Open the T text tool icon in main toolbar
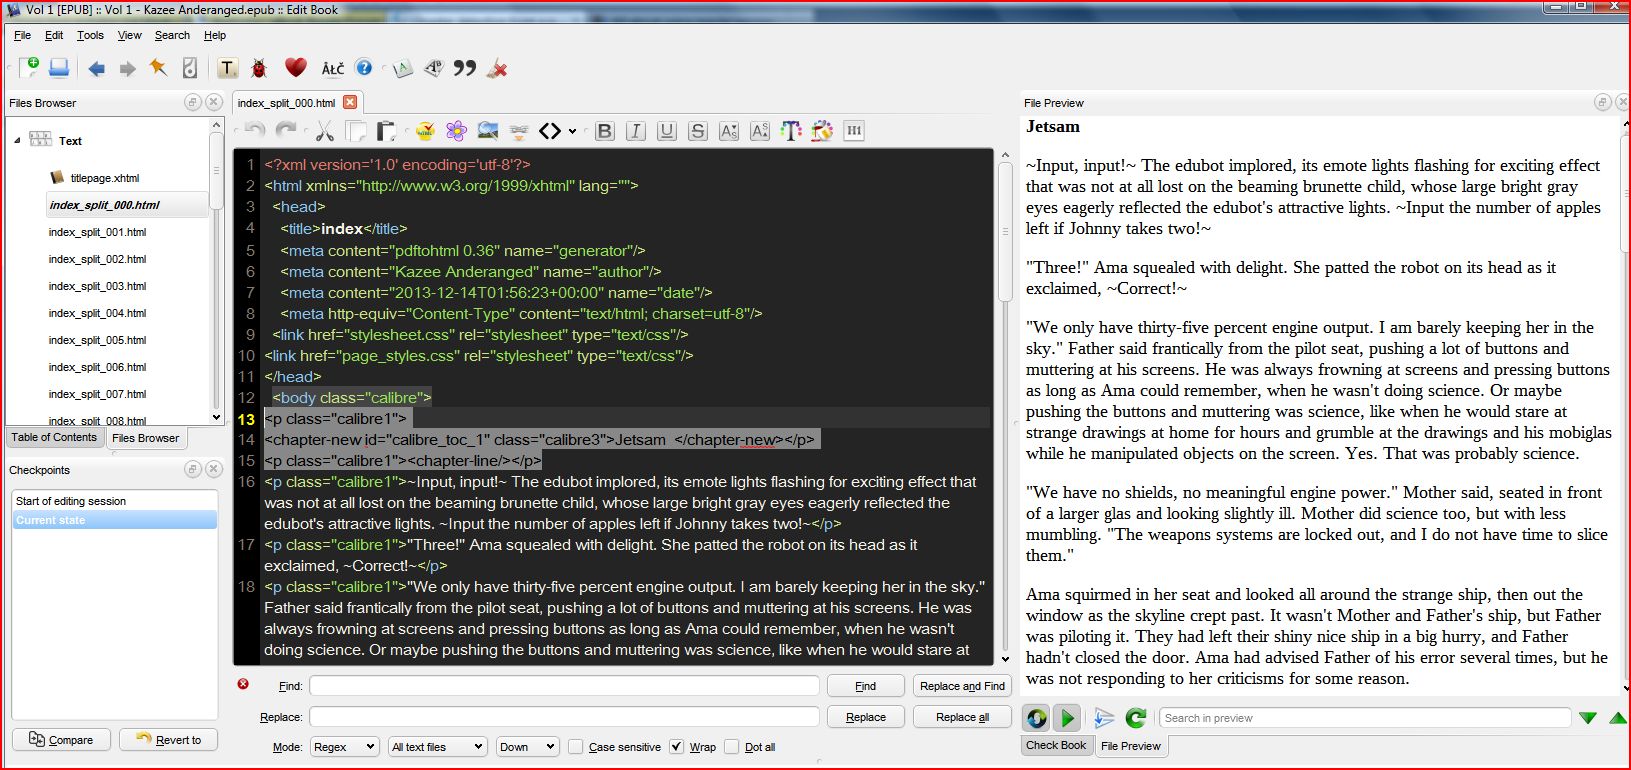1631x770 pixels. [228, 68]
